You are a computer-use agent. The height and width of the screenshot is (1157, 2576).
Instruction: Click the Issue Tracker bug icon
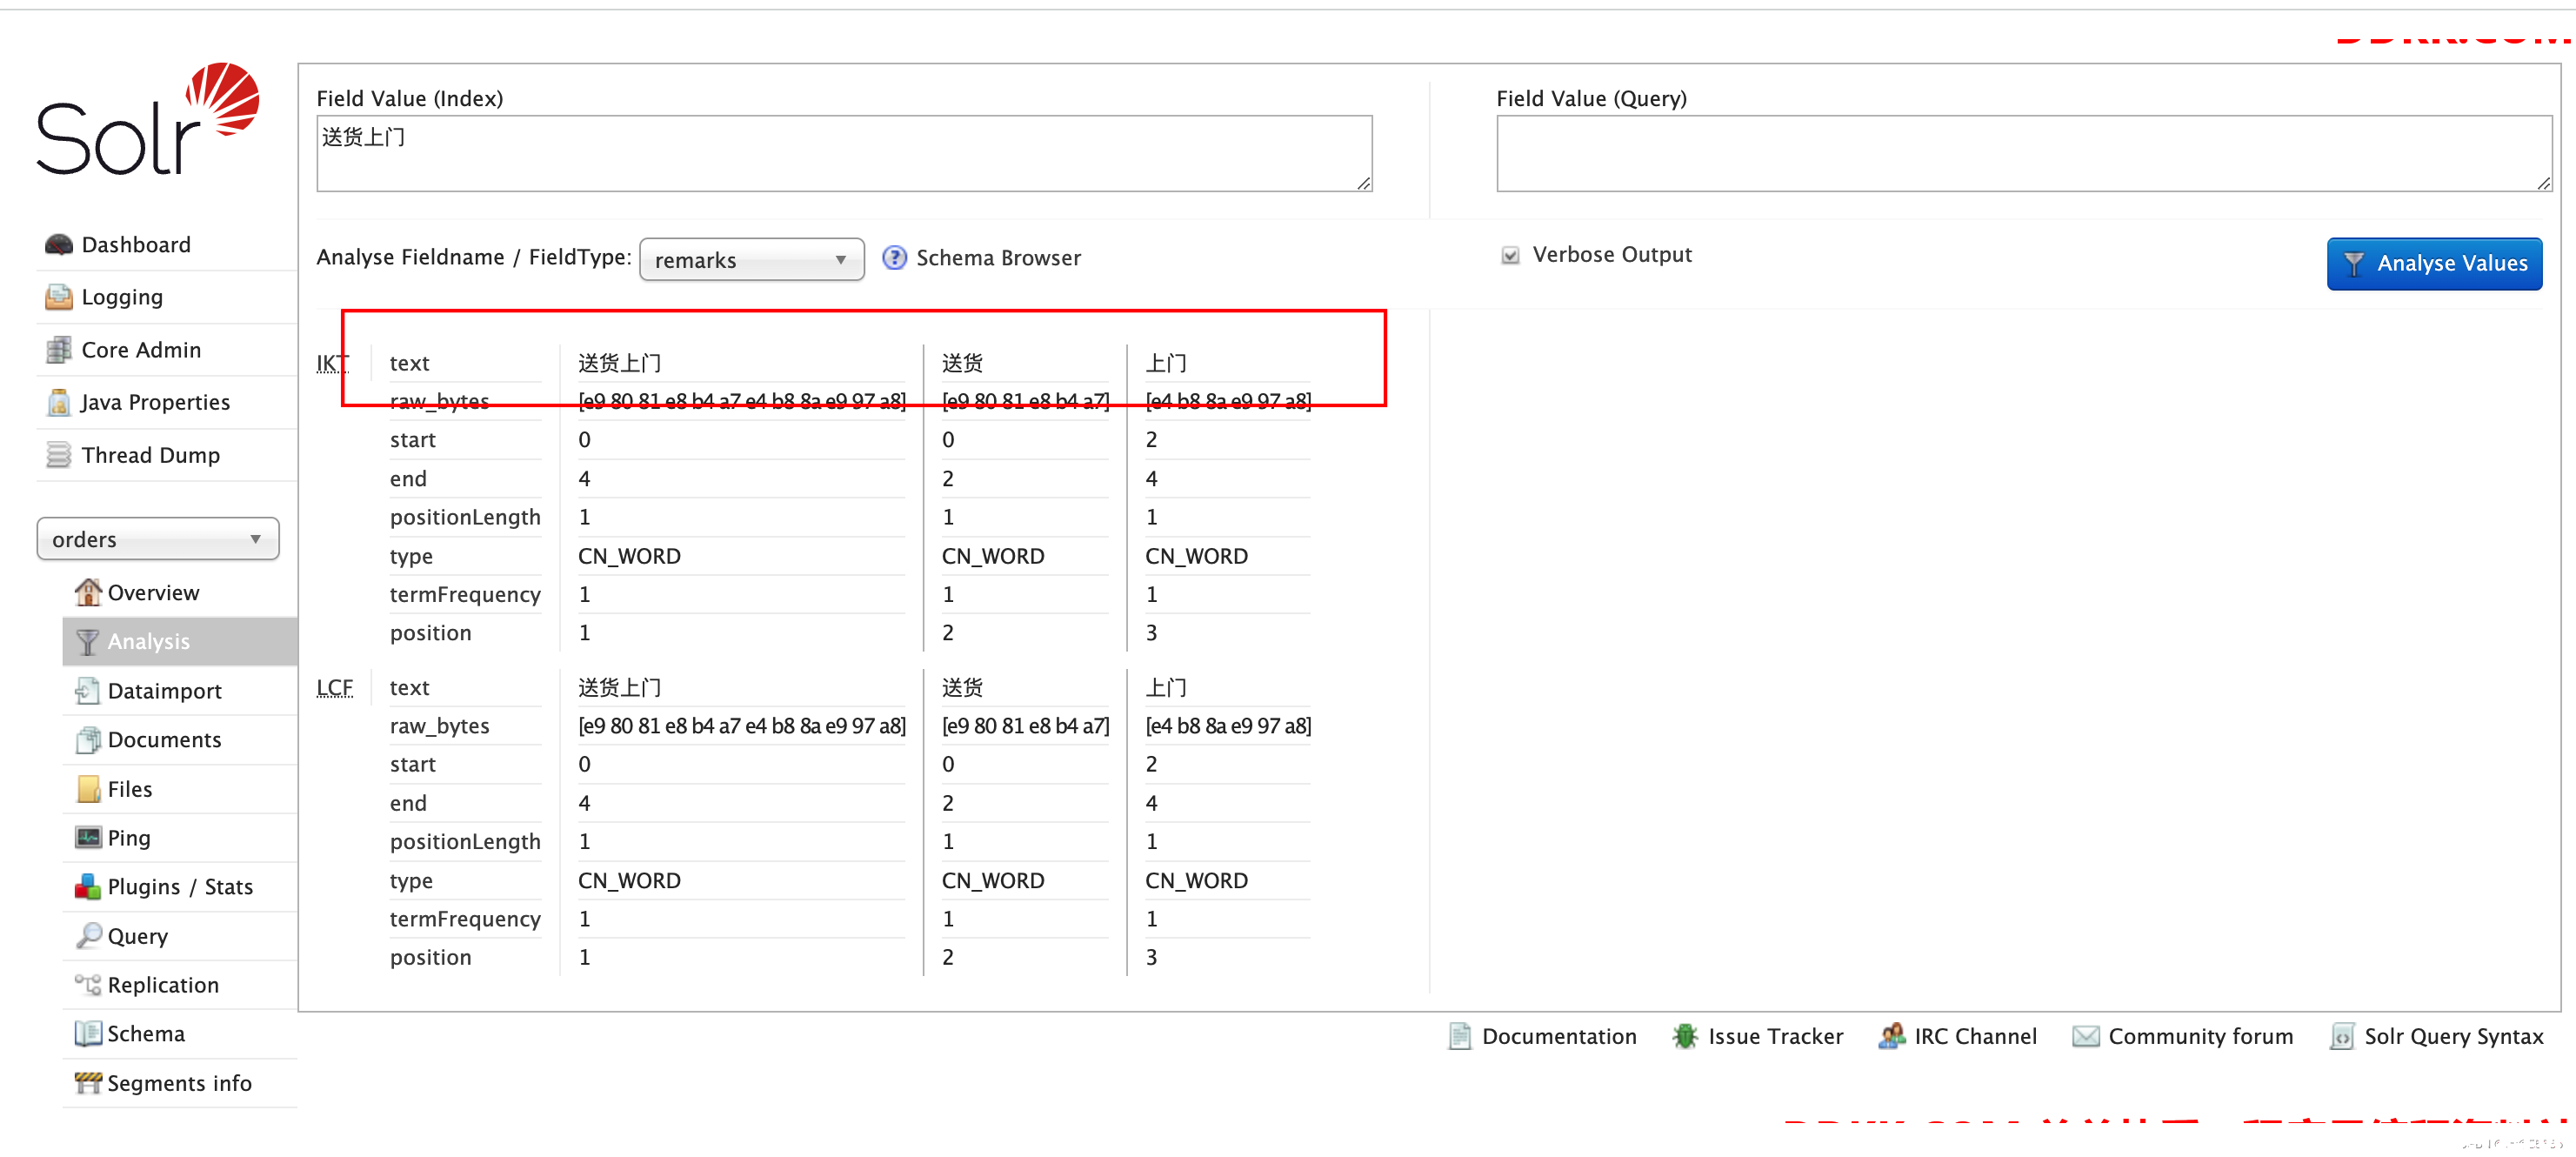tap(1685, 1036)
